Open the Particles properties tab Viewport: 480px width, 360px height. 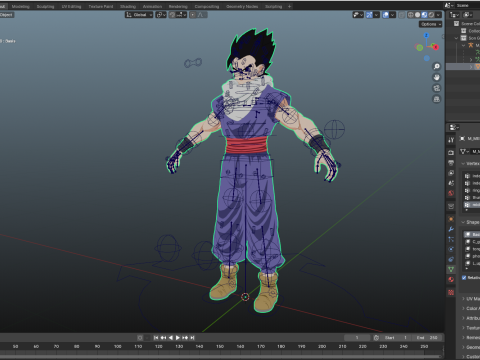pos(451,239)
